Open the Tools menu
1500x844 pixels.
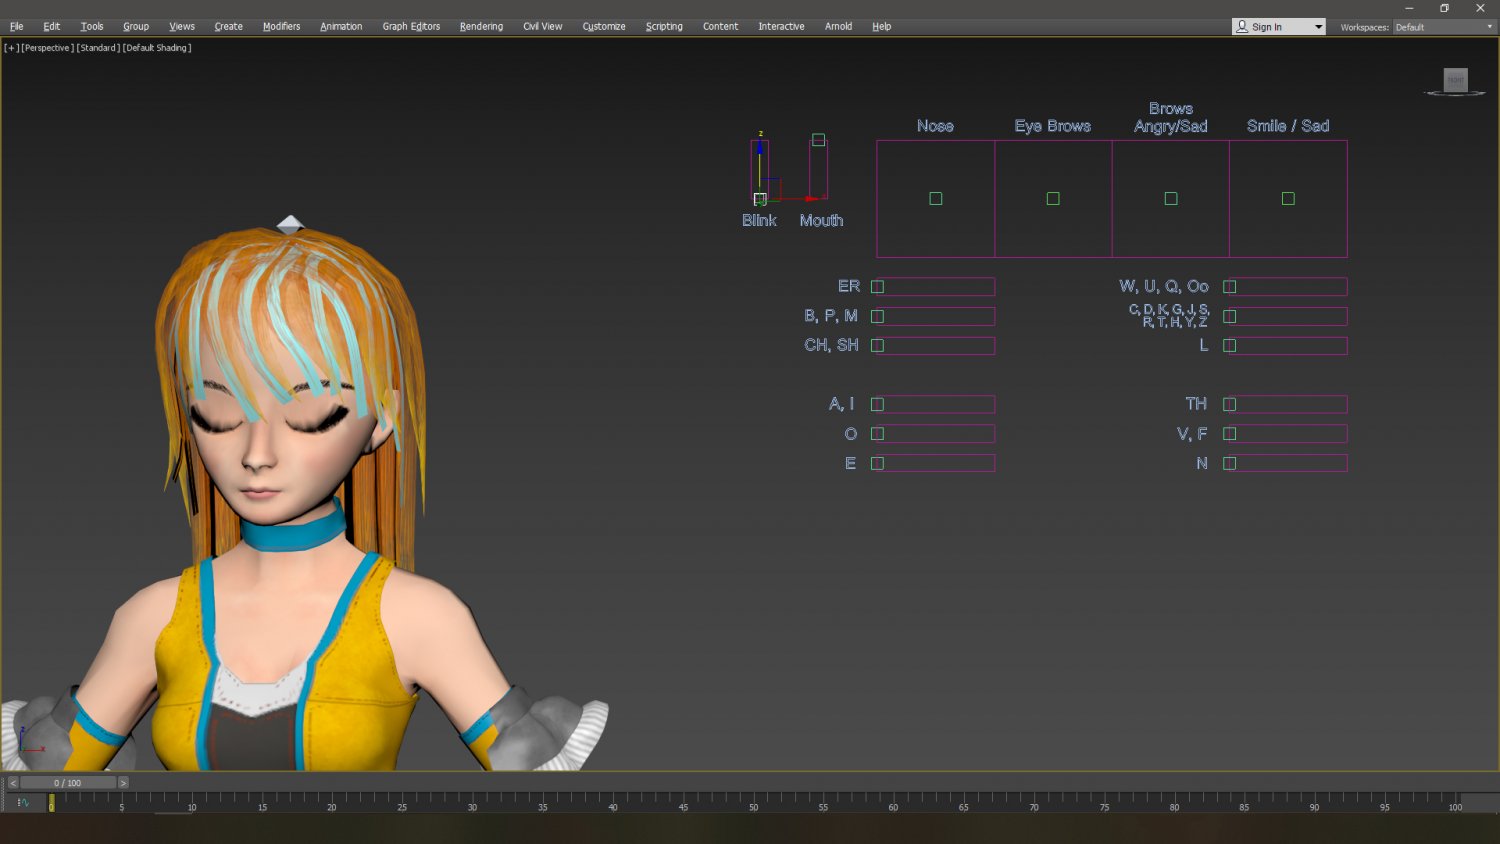pos(92,27)
